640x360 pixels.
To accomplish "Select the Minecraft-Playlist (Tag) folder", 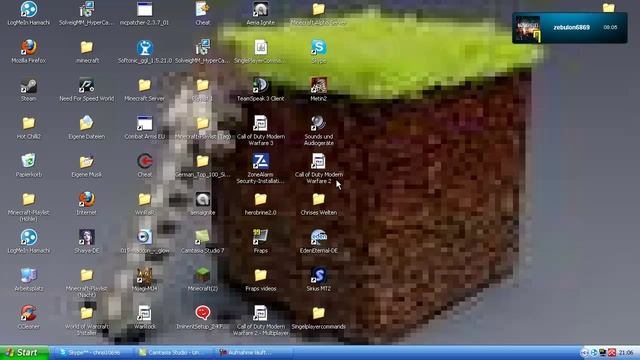I will click(202, 123).
